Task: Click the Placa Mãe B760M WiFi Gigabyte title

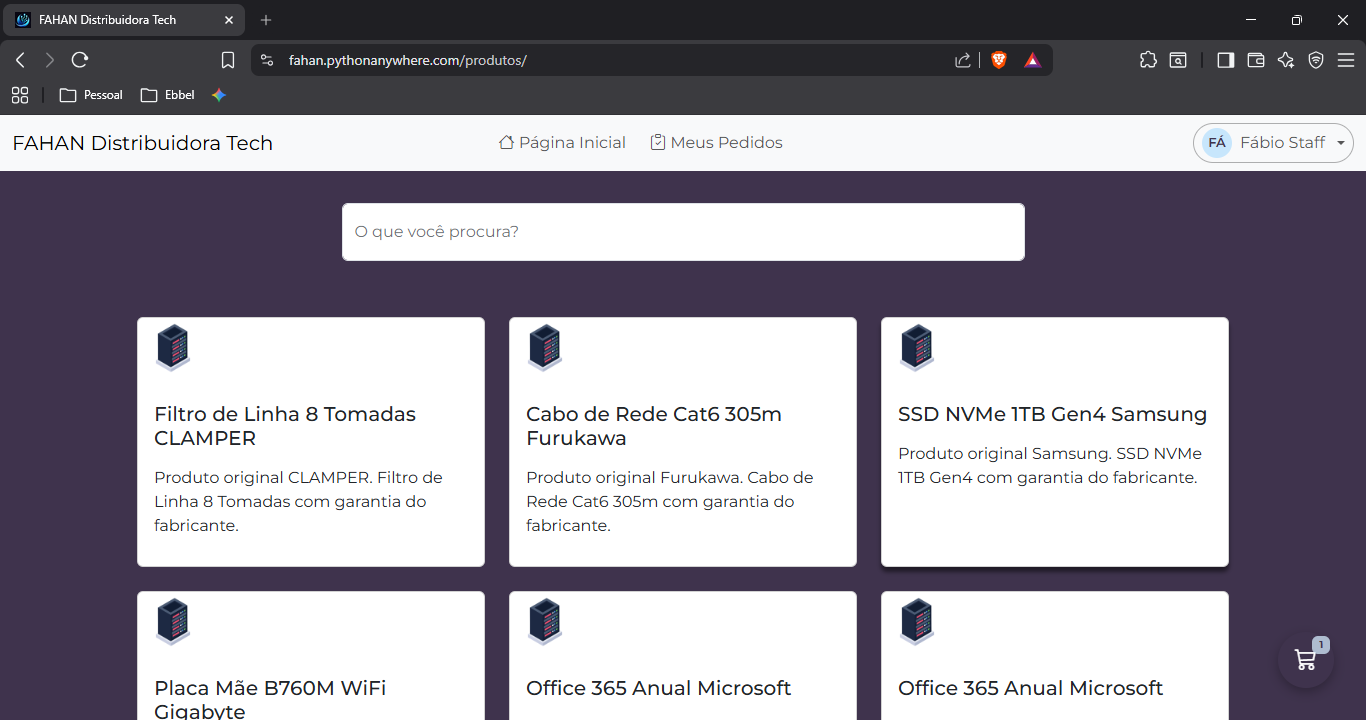Action: (270, 699)
